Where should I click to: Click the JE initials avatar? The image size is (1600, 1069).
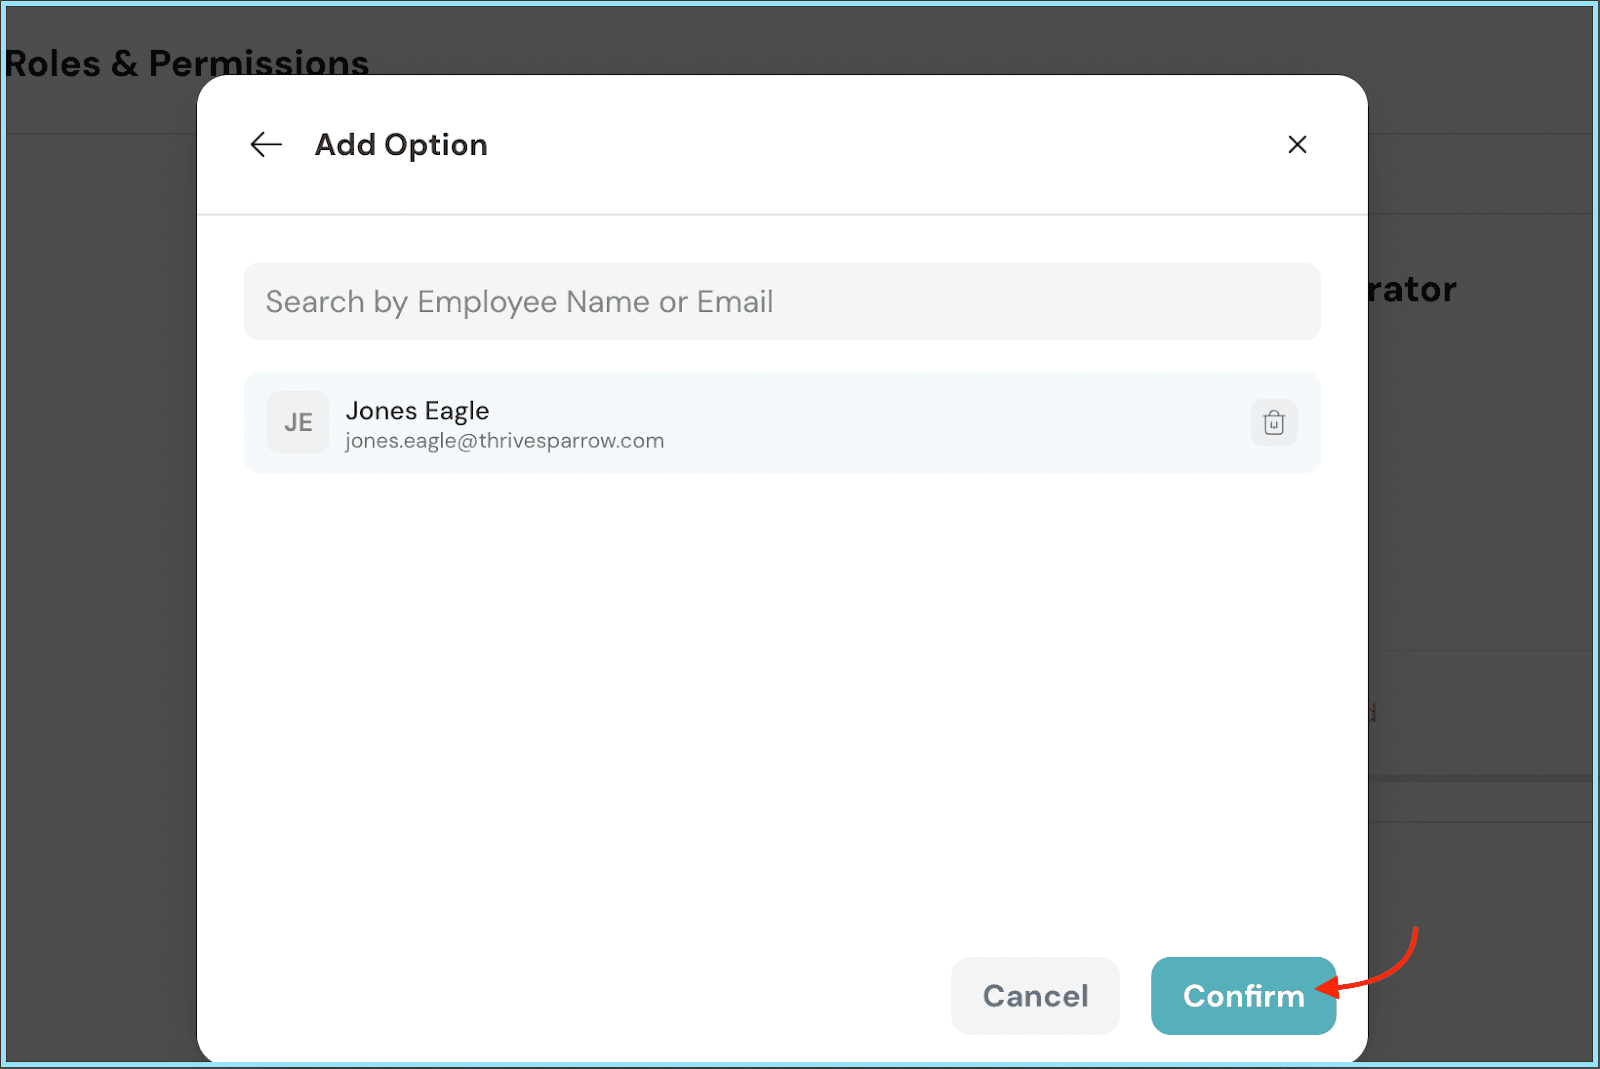298,423
